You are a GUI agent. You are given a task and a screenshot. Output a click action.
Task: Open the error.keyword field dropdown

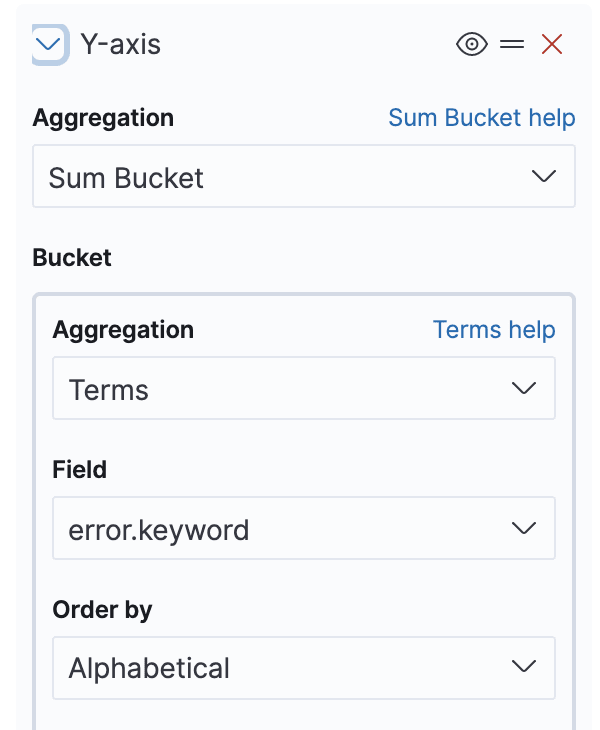(x=304, y=528)
